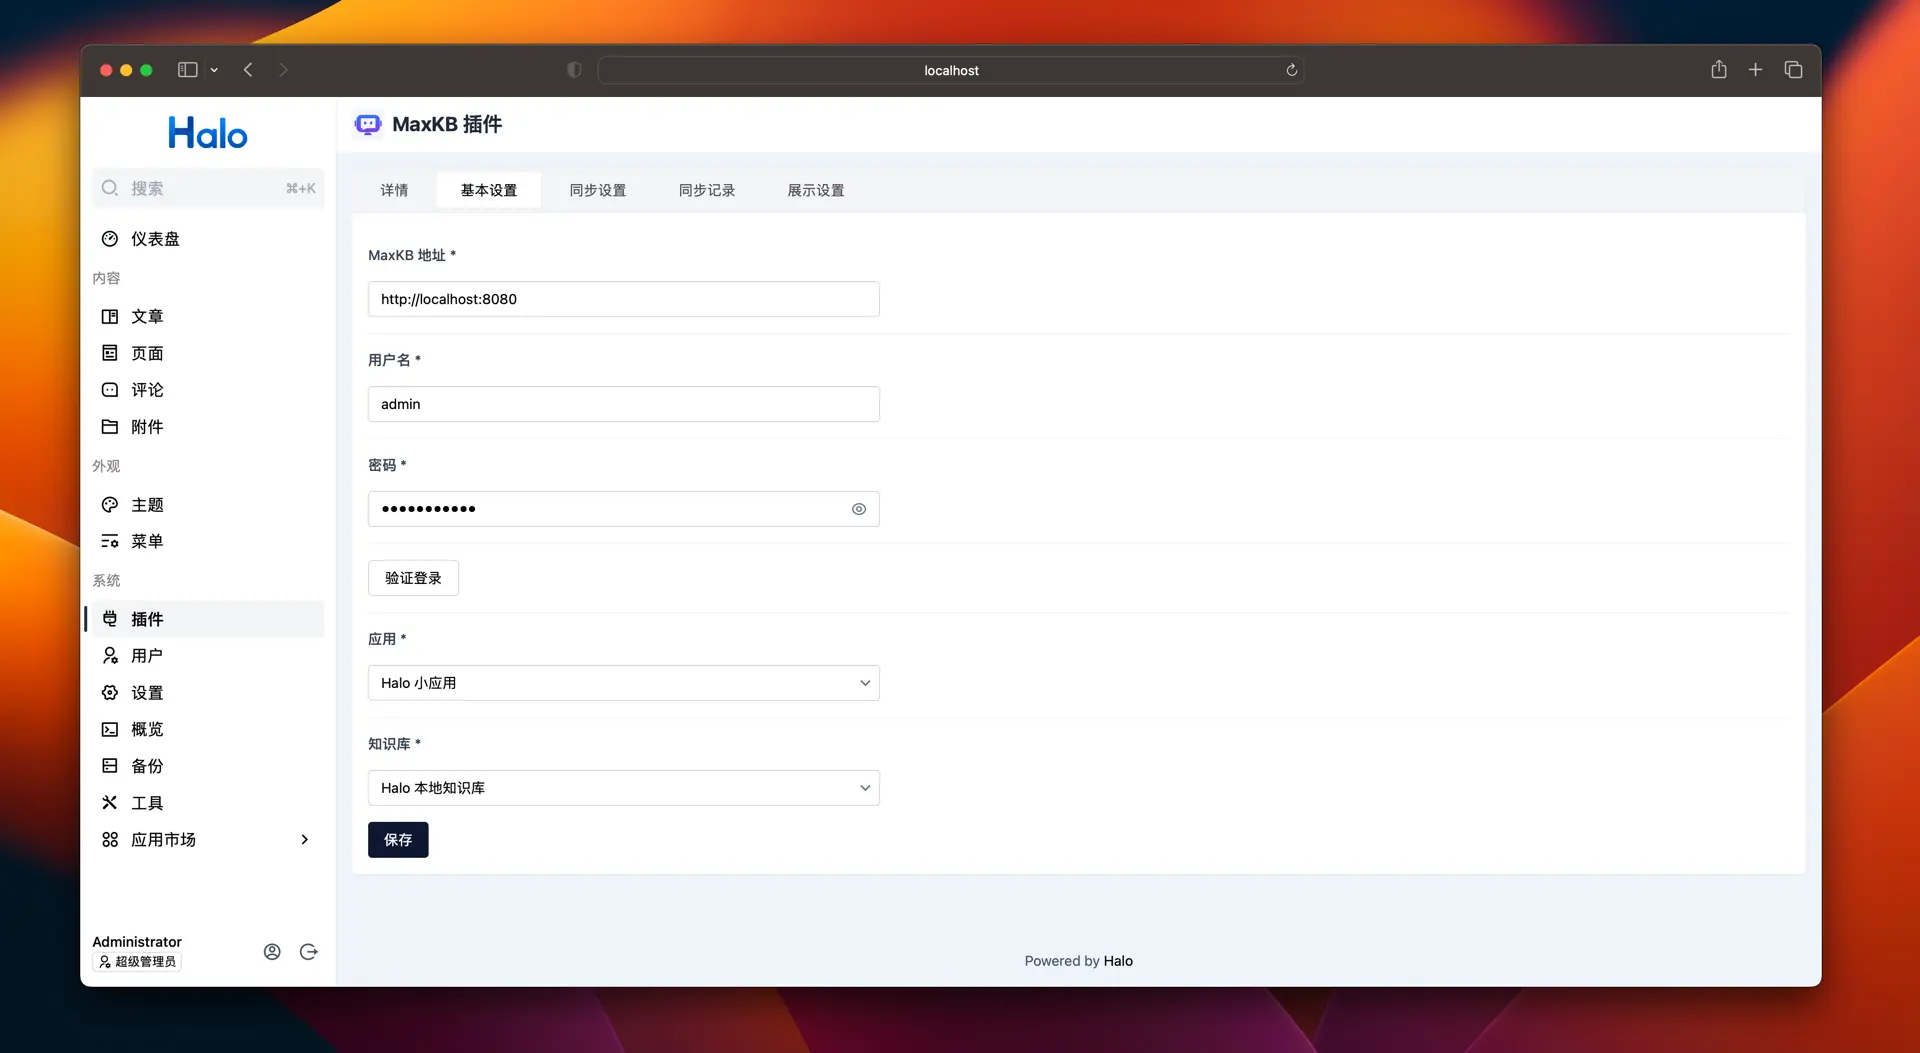
Task: Click the MaxKB 地址 input field
Action: tap(623, 299)
